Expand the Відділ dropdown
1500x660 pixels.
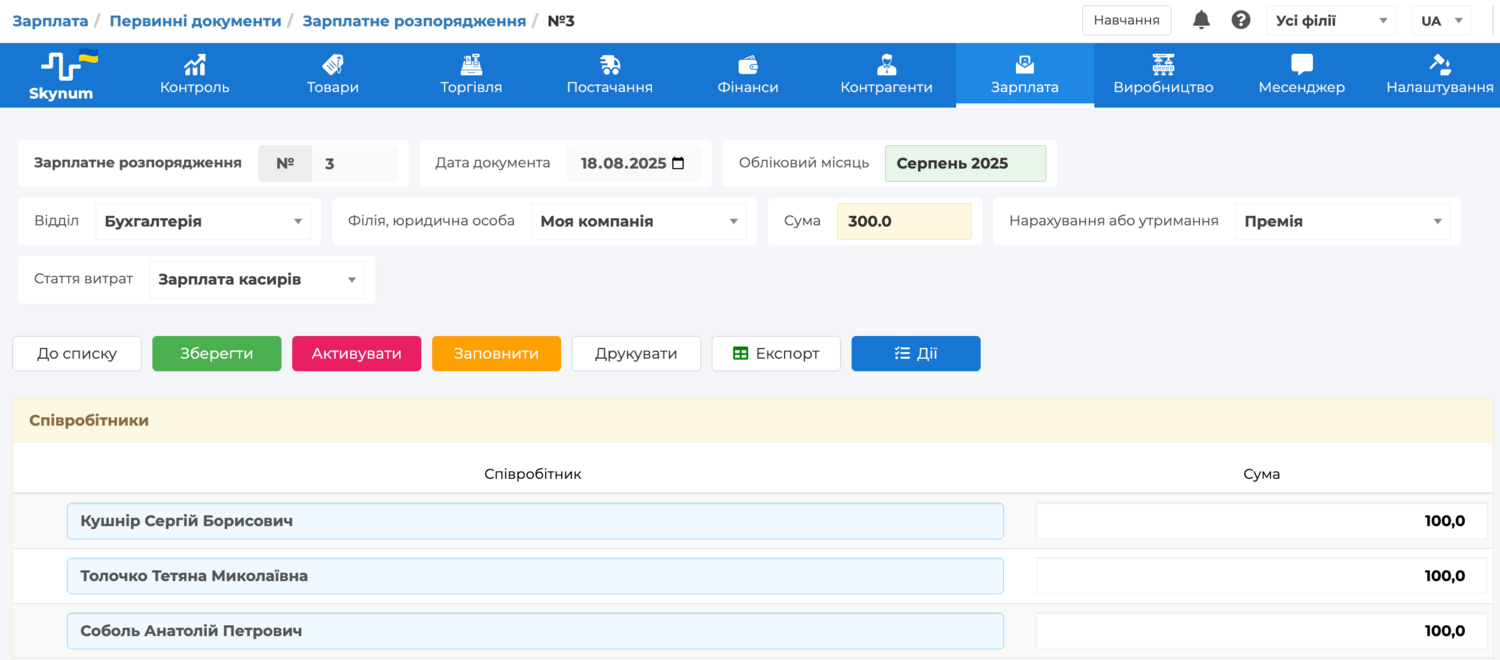click(298, 222)
